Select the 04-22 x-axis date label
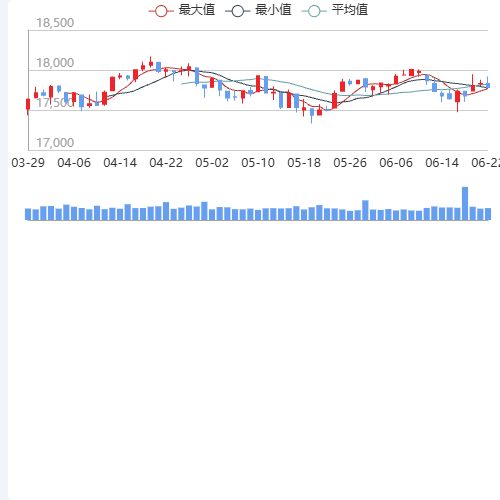500x500 pixels. (166, 163)
